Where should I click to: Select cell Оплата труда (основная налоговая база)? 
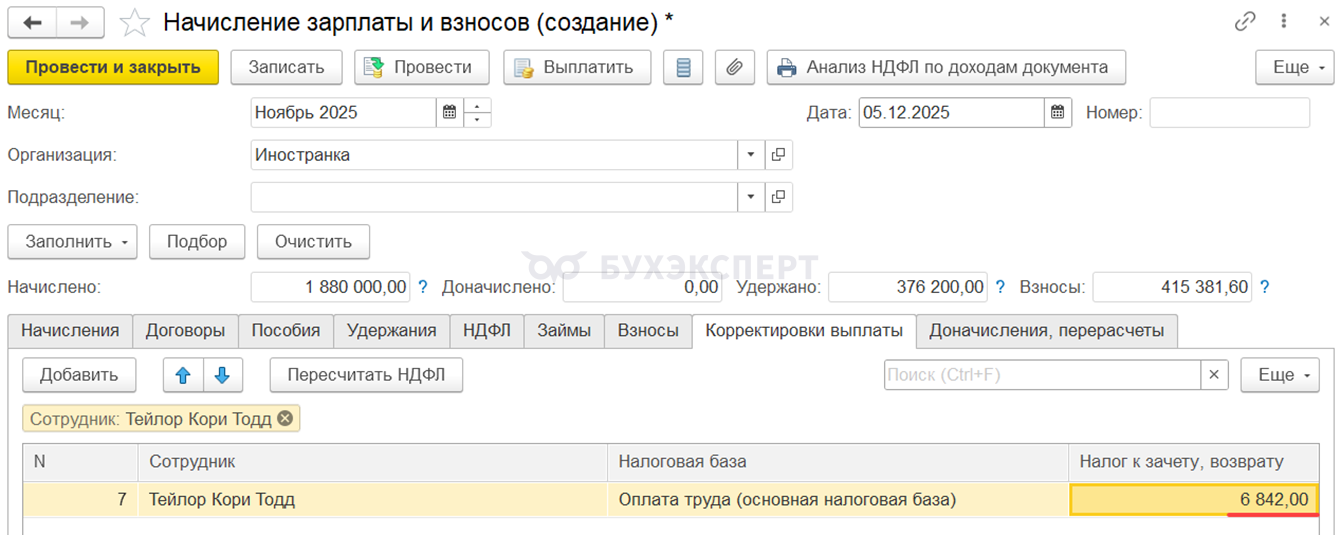[x=837, y=500]
